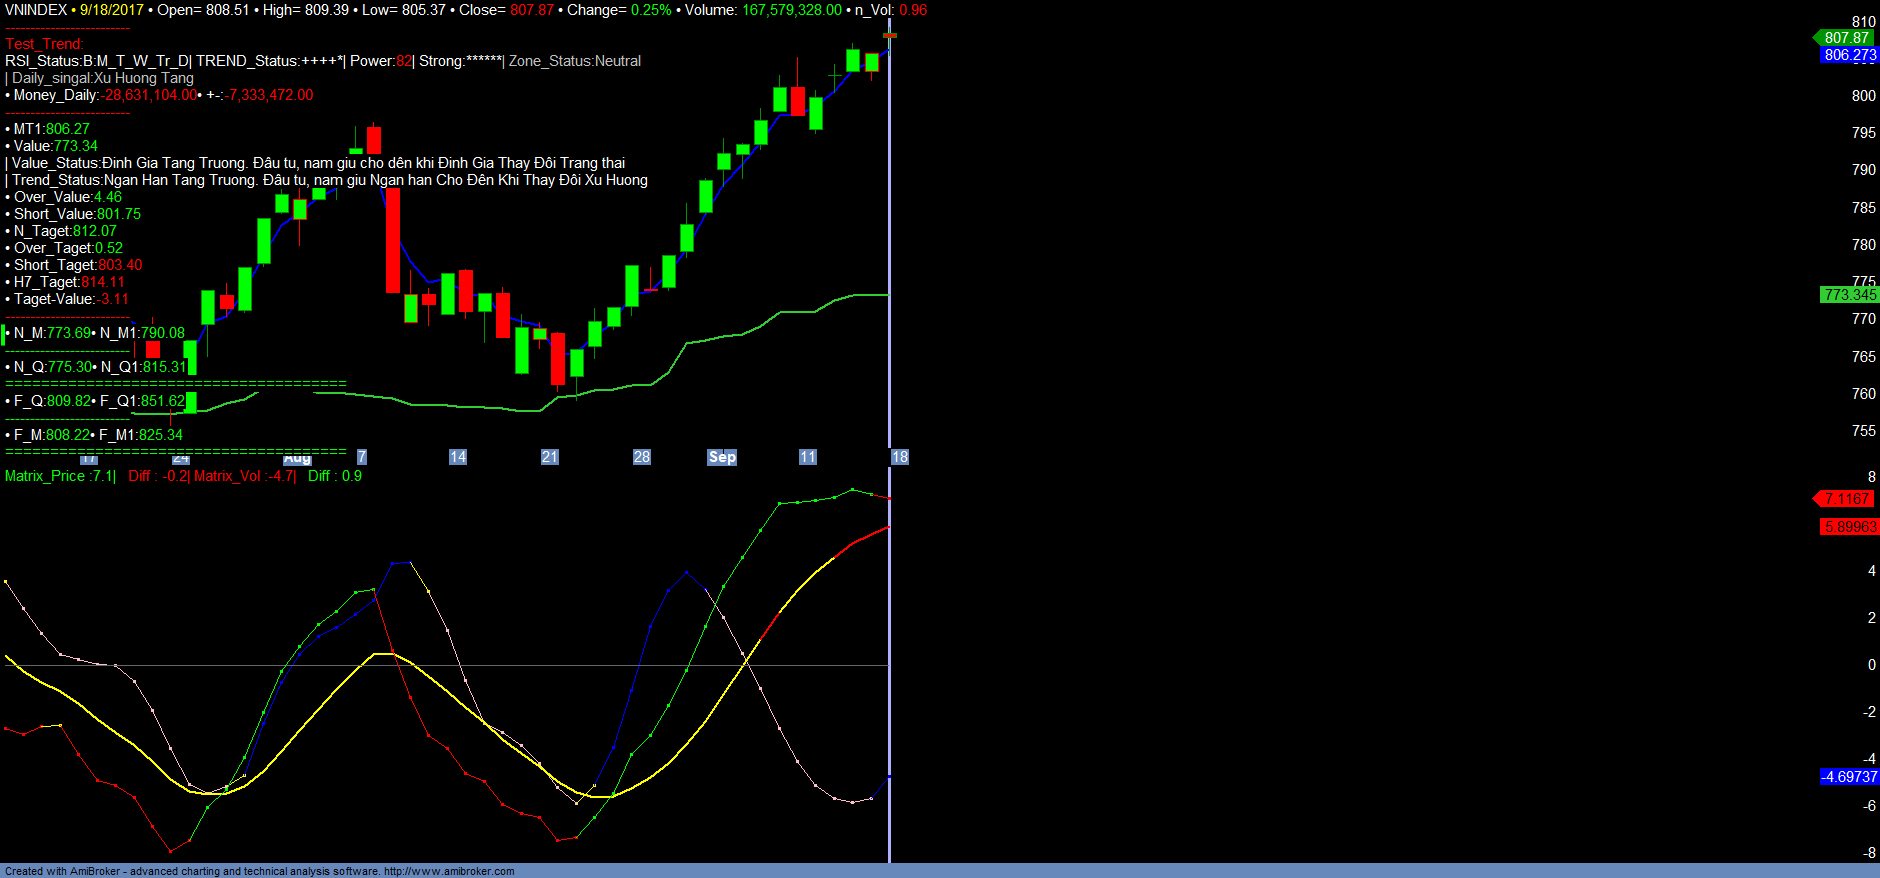Click the Volume value in title bar

click(790, 10)
